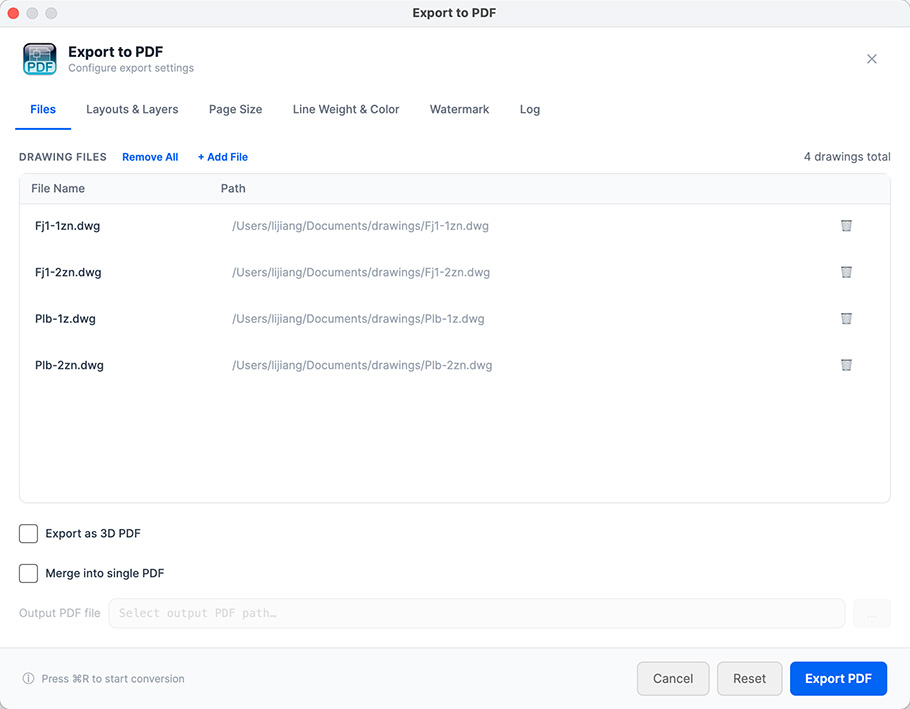Open the Layouts & Layers tab
This screenshot has height=709, width=910.
click(132, 110)
